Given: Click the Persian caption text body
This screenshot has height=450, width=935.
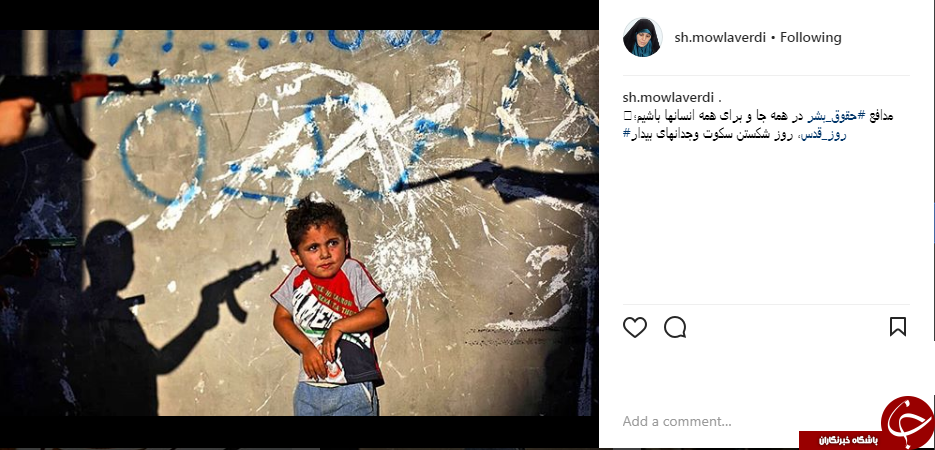Looking at the screenshot, I should pyautogui.click(x=758, y=125).
